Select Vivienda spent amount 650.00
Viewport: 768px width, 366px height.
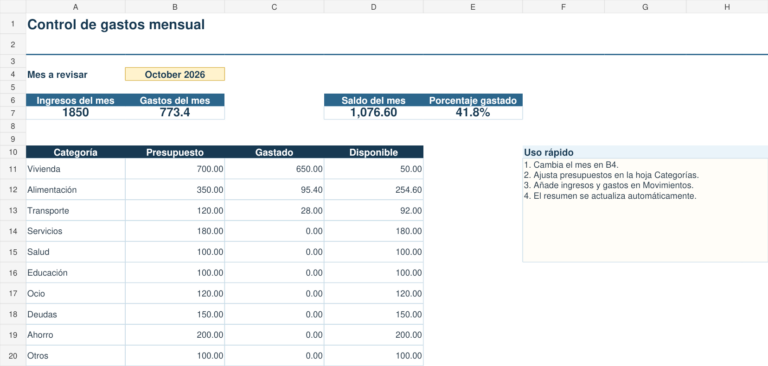click(x=274, y=169)
